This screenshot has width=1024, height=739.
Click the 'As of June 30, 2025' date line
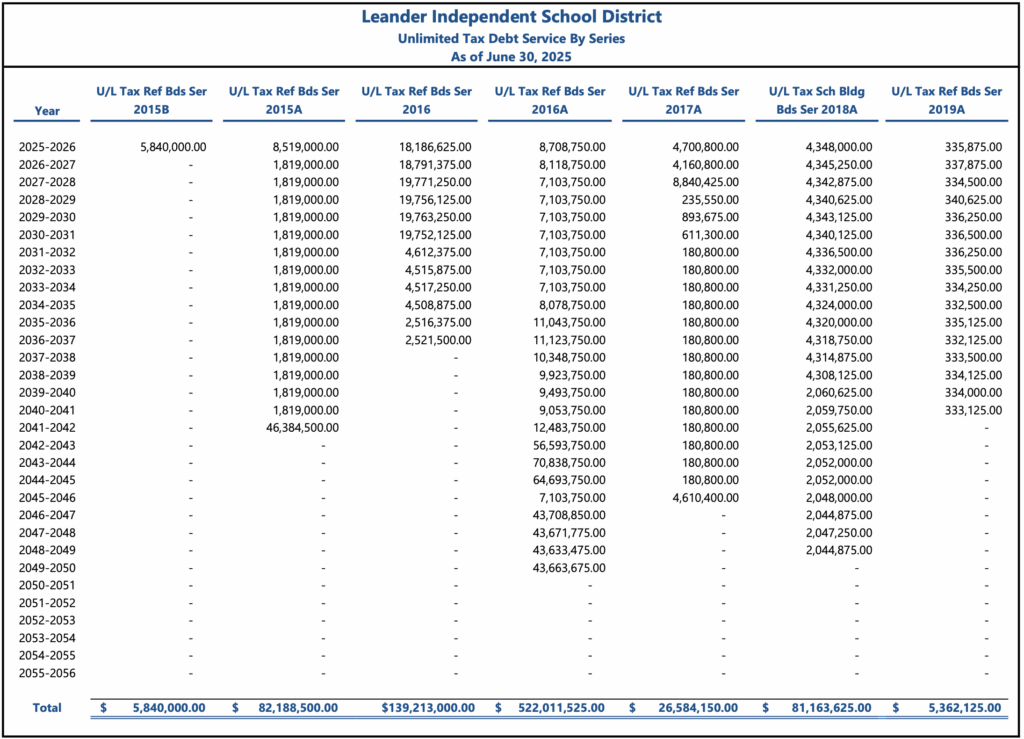click(x=511, y=57)
